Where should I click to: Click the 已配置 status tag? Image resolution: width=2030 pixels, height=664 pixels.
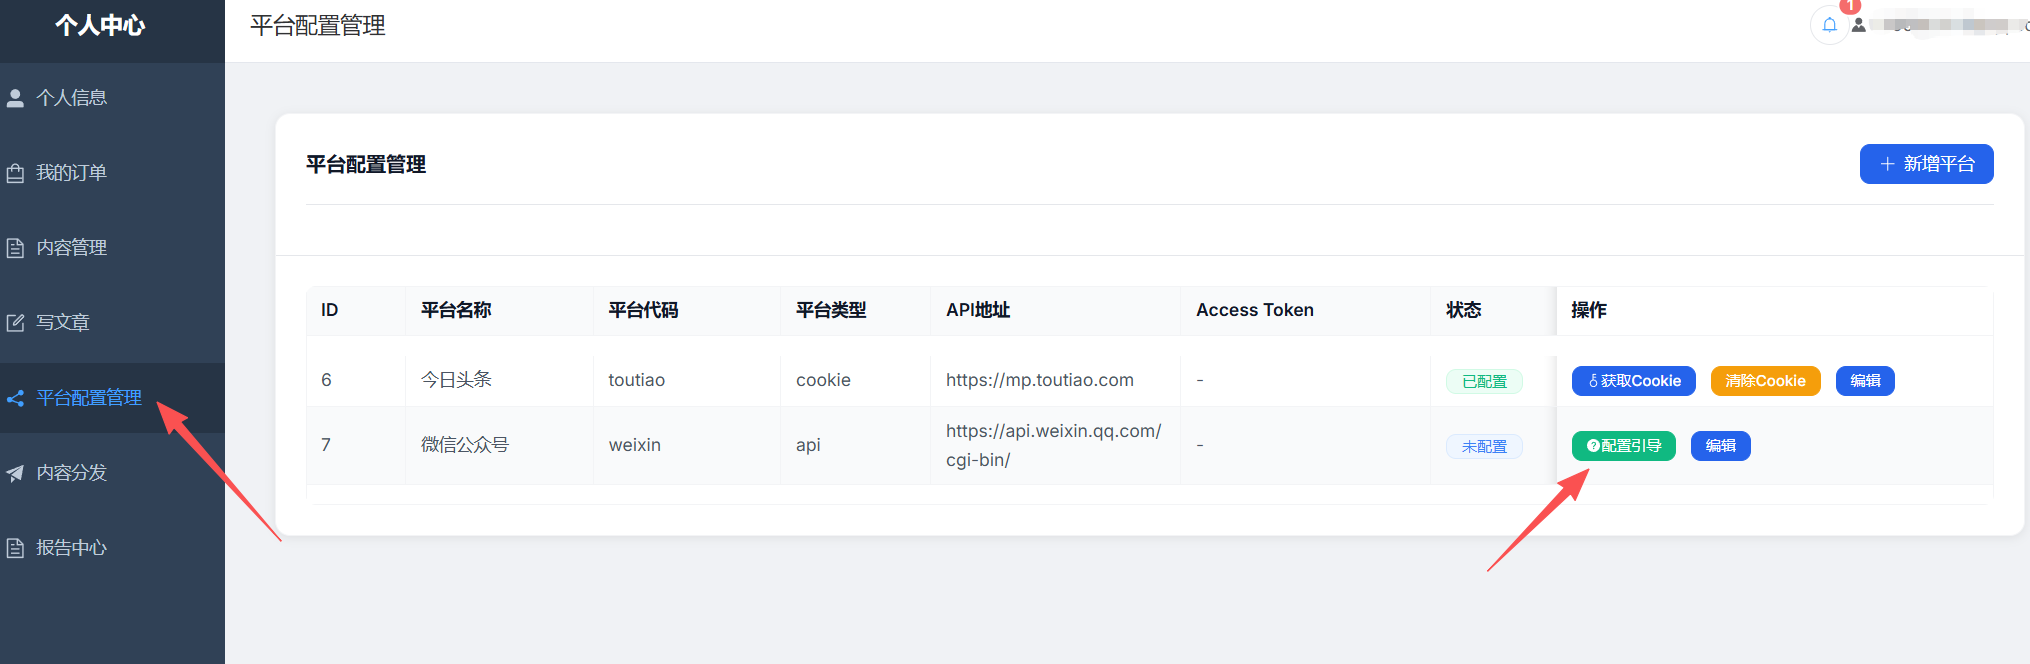(x=1484, y=381)
